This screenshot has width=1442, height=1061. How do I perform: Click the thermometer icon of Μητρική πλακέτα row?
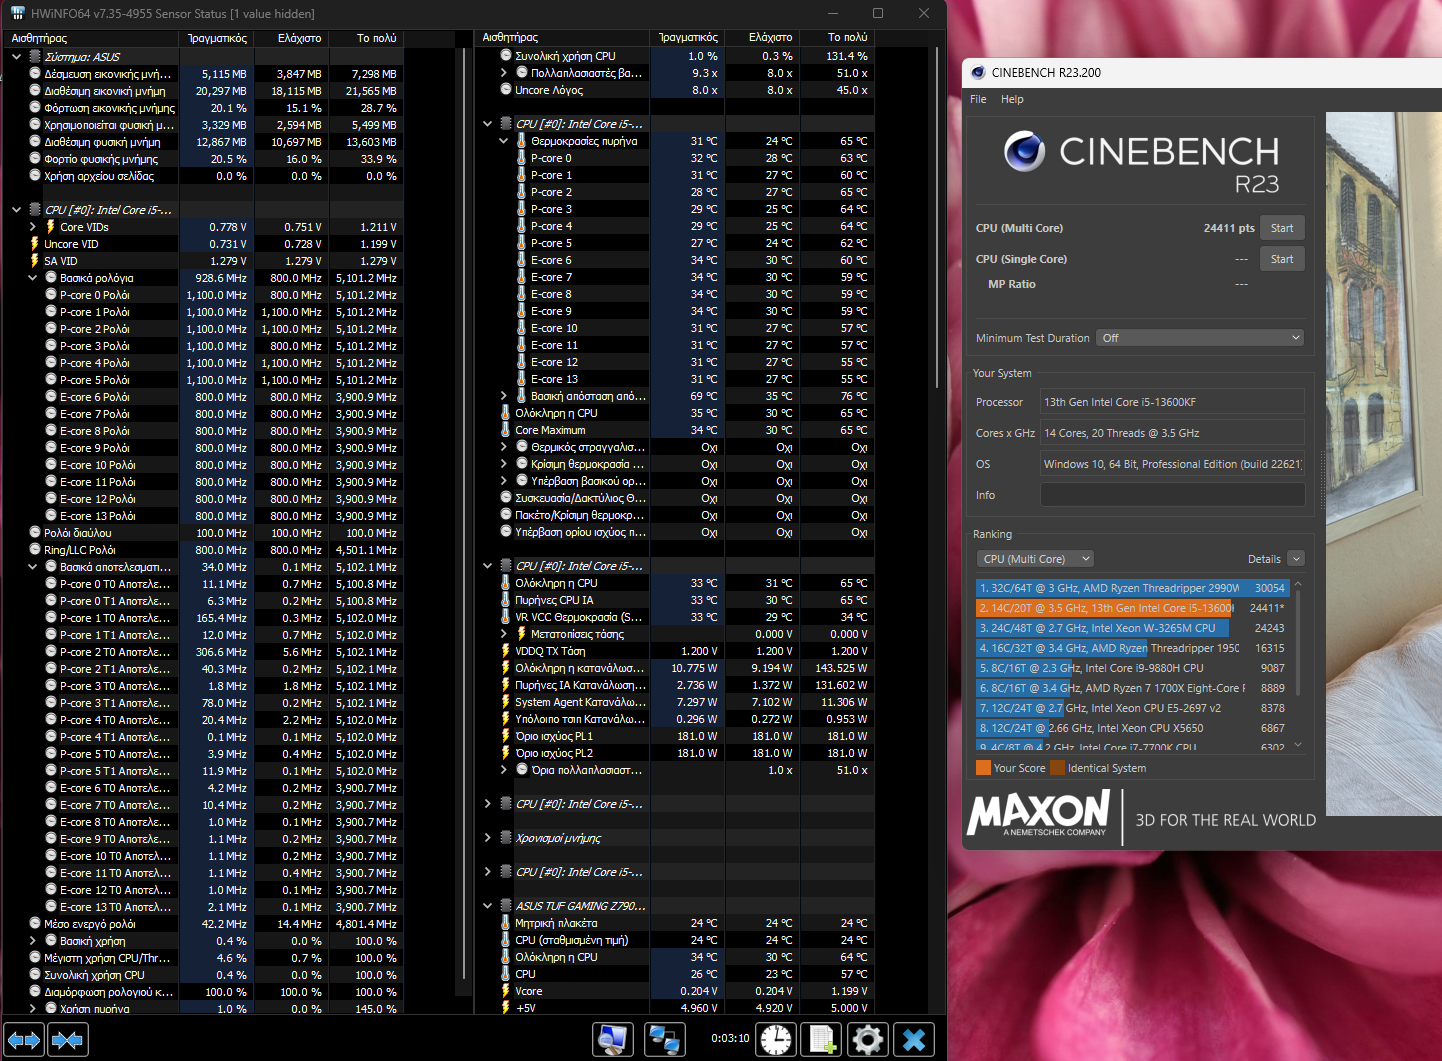[505, 923]
